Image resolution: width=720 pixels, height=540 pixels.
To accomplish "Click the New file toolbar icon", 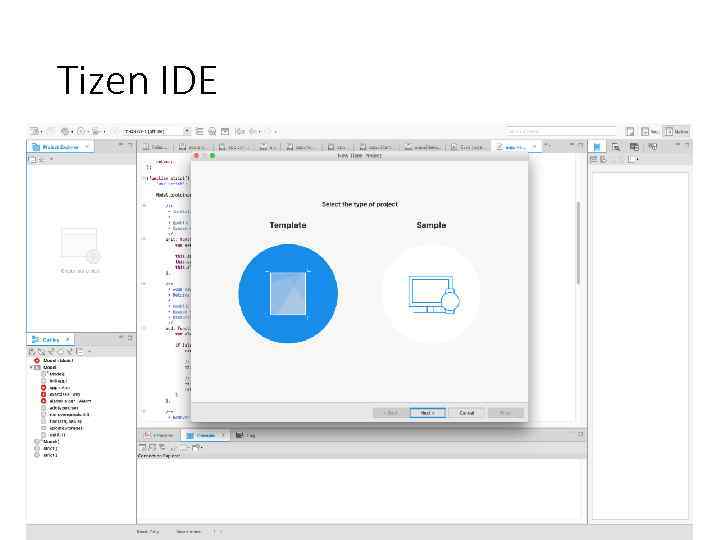I will pyautogui.click(x=34, y=131).
